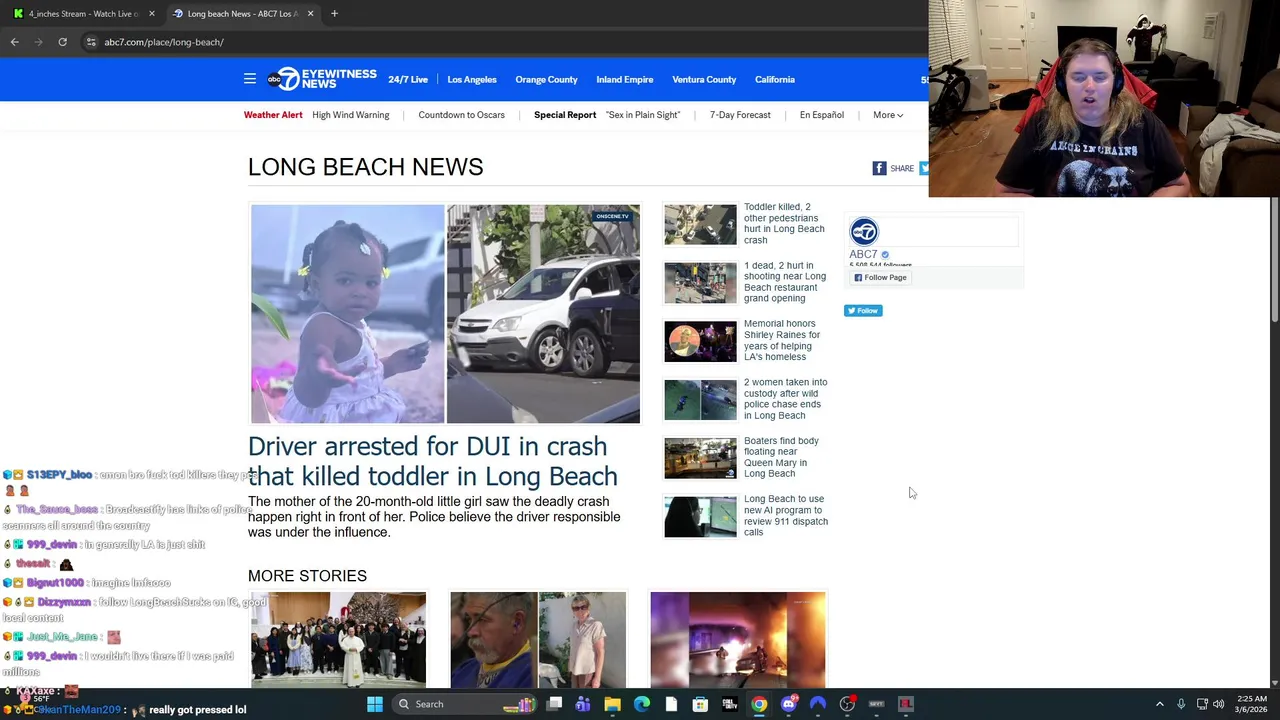This screenshot has width=1280, height=720.
Task: Open the Windows Start menu
Action: coord(375,704)
